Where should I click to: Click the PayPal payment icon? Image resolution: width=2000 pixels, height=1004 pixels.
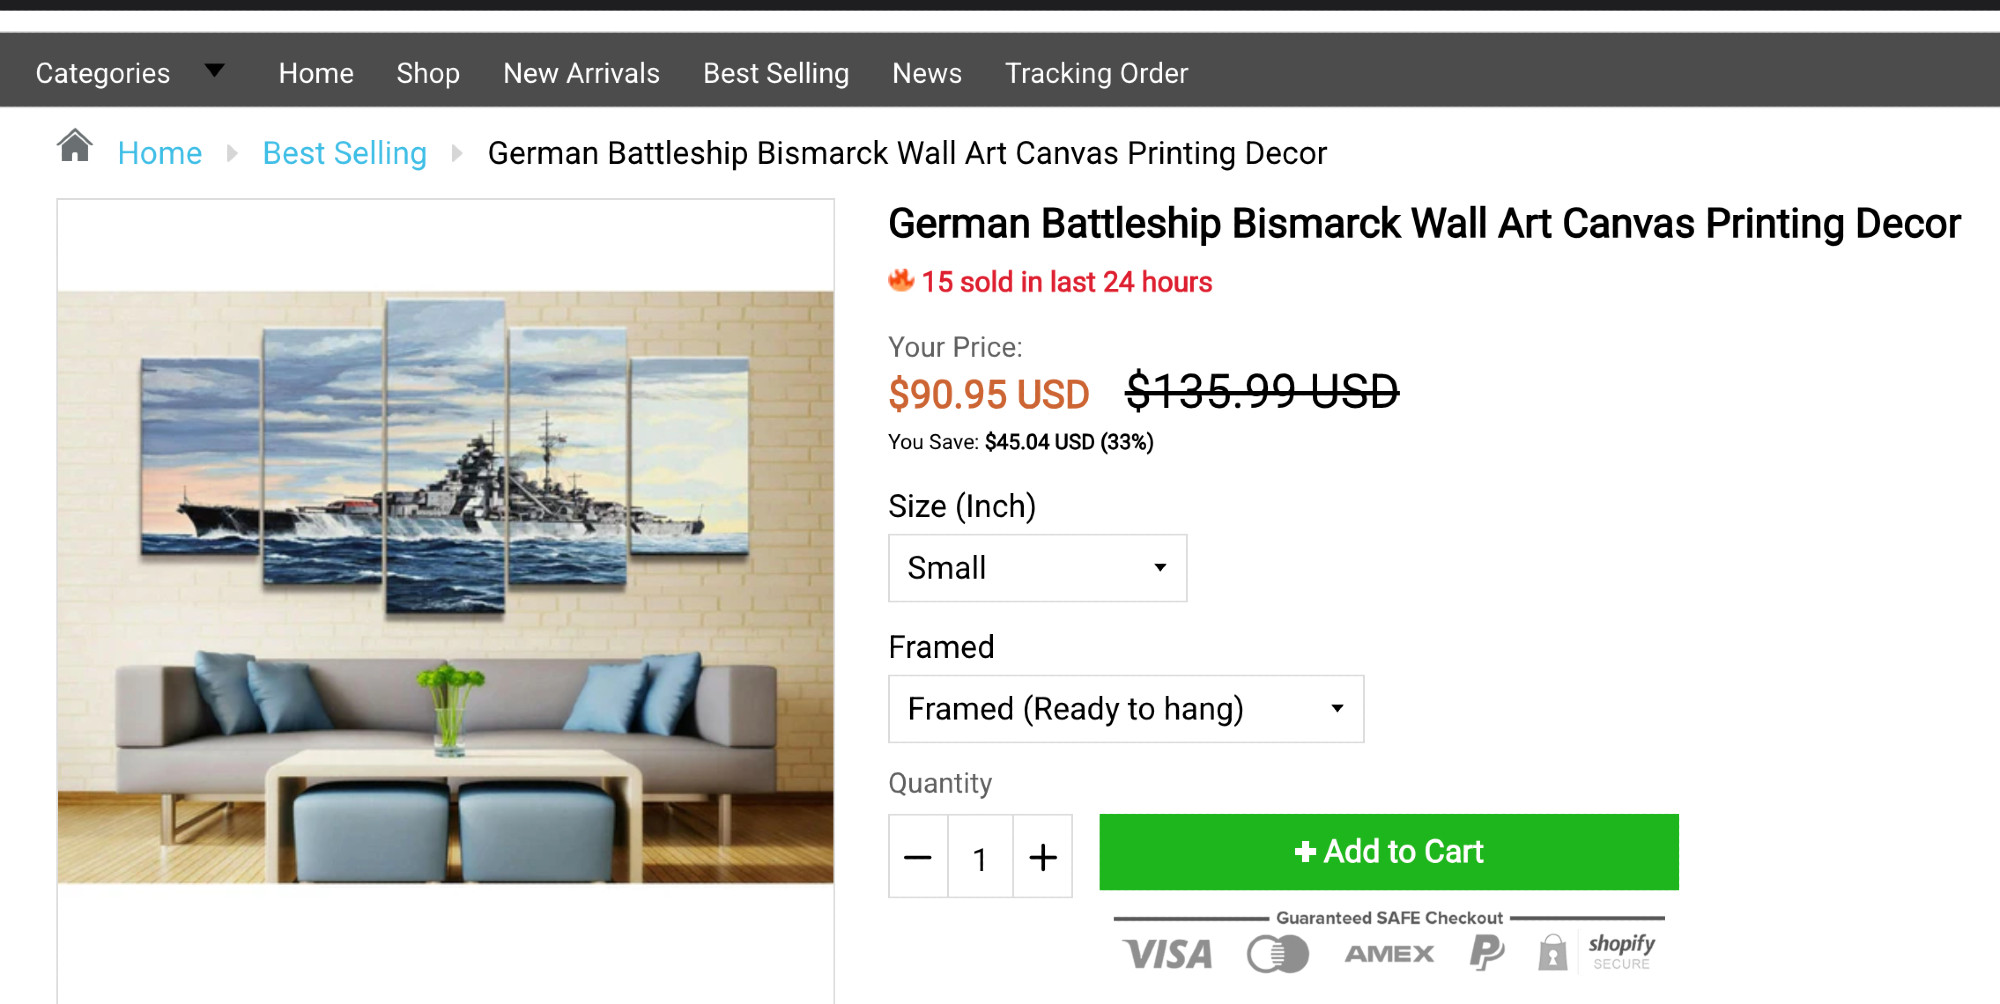(x=1486, y=953)
